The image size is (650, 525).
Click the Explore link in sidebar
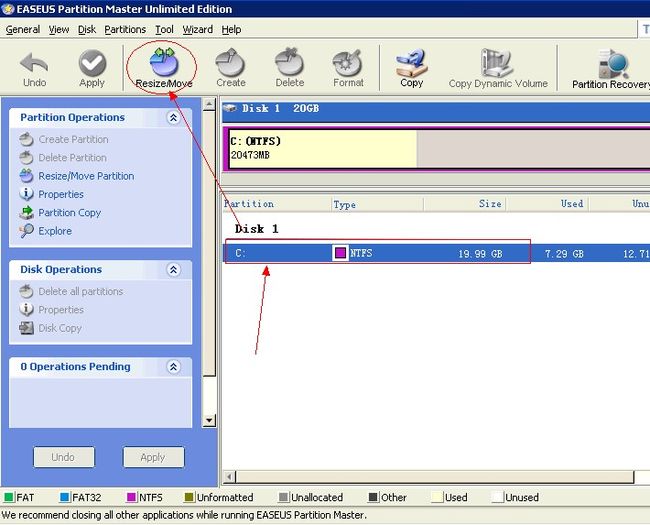pyautogui.click(x=55, y=231)
